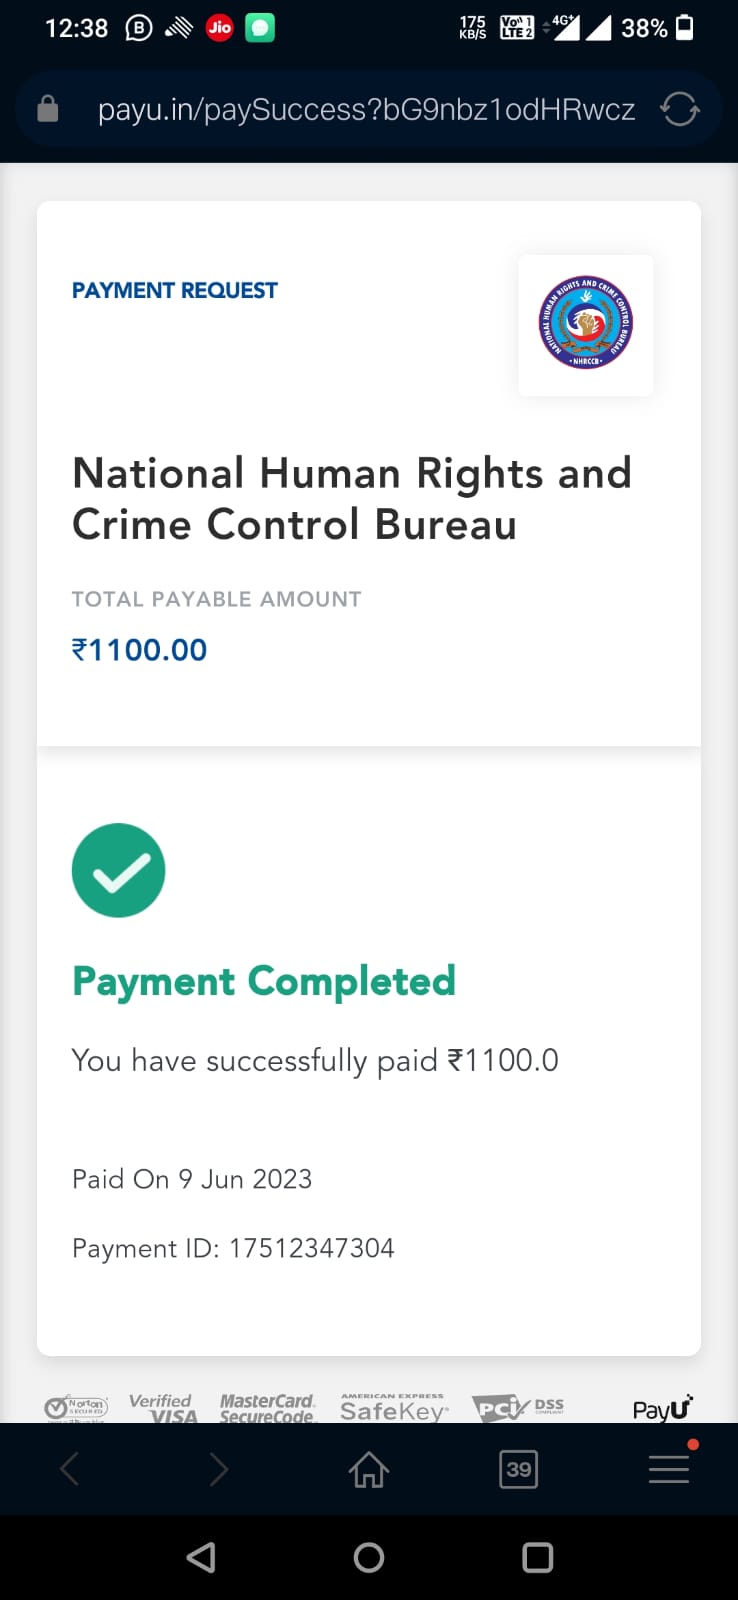Tap the Norton Secured badge
The image size is (738, 1600).
click(x=75, y=1408)
